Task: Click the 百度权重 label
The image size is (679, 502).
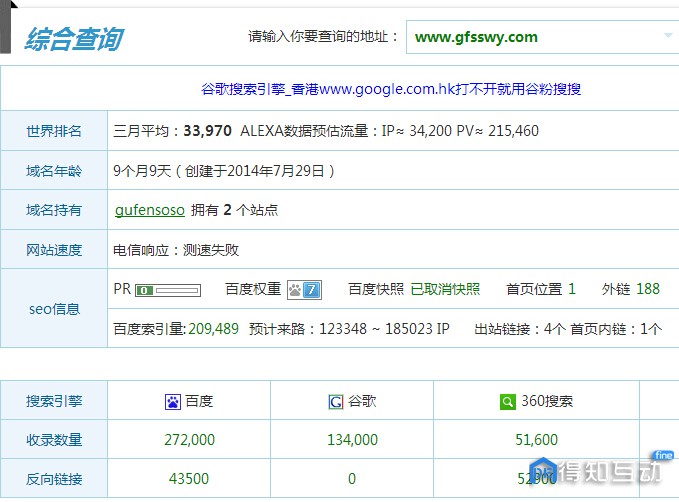Action: click(x=253, y=289)
